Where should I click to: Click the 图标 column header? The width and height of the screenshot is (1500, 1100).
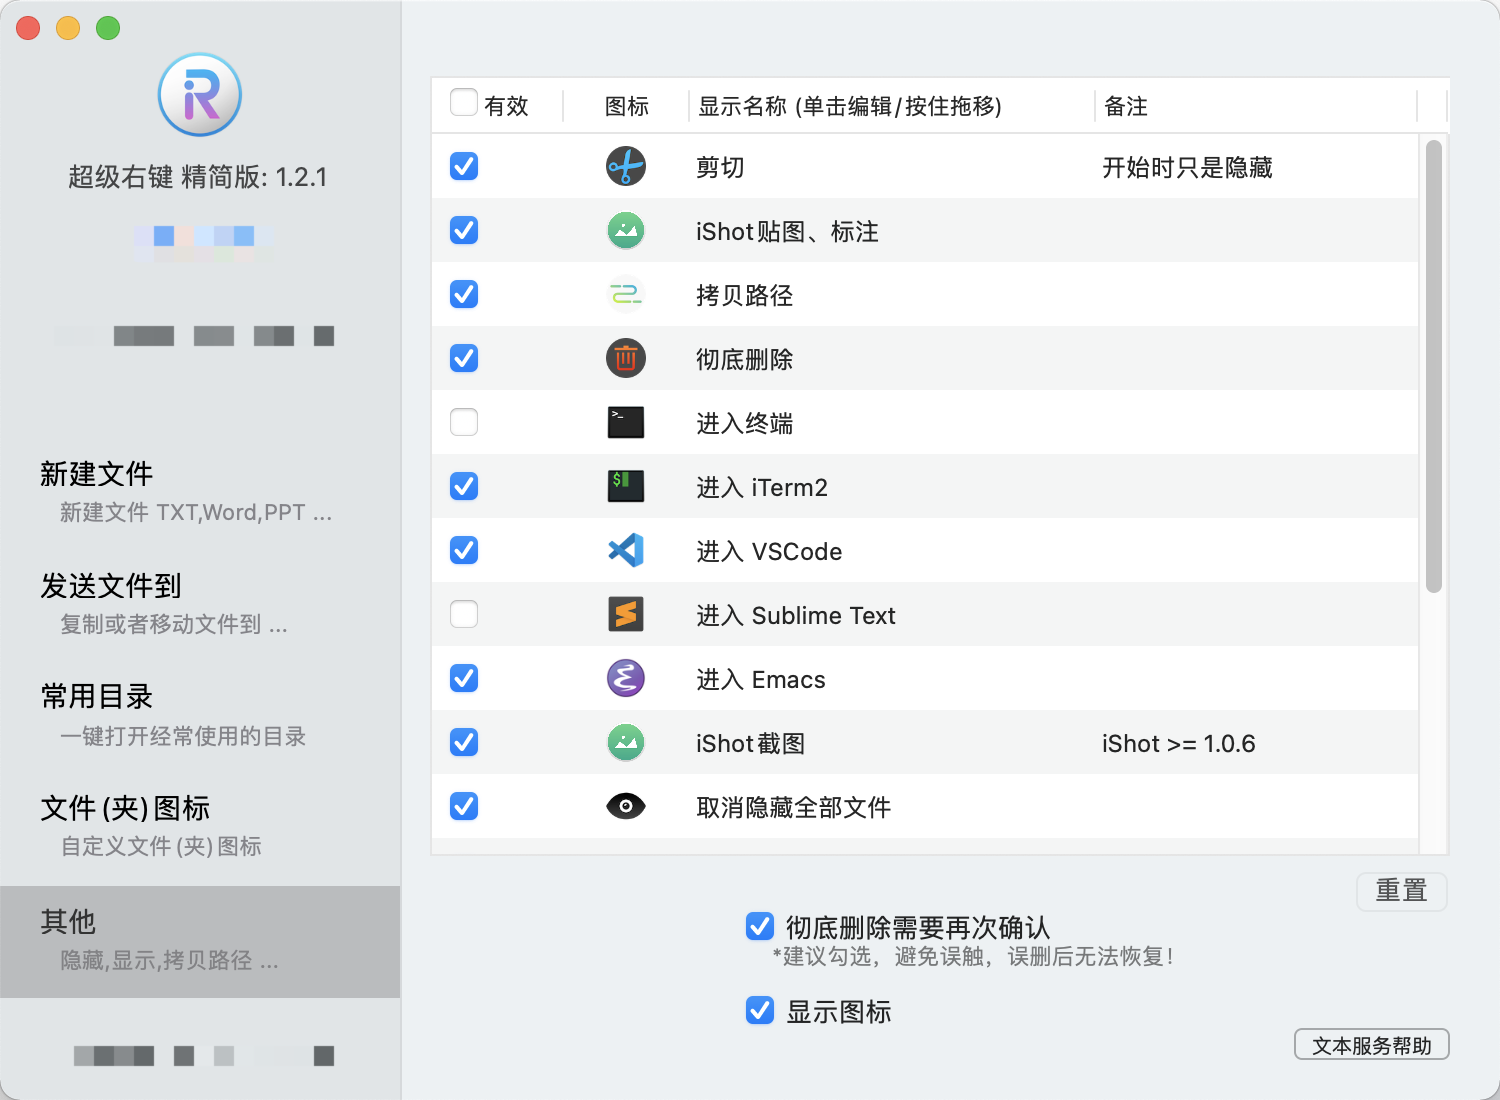pyautogui.click(x=627, y=106)
